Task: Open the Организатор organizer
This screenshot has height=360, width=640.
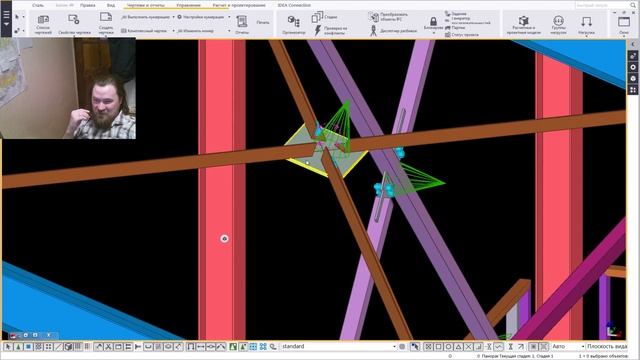Action: [x=293, y=24]
